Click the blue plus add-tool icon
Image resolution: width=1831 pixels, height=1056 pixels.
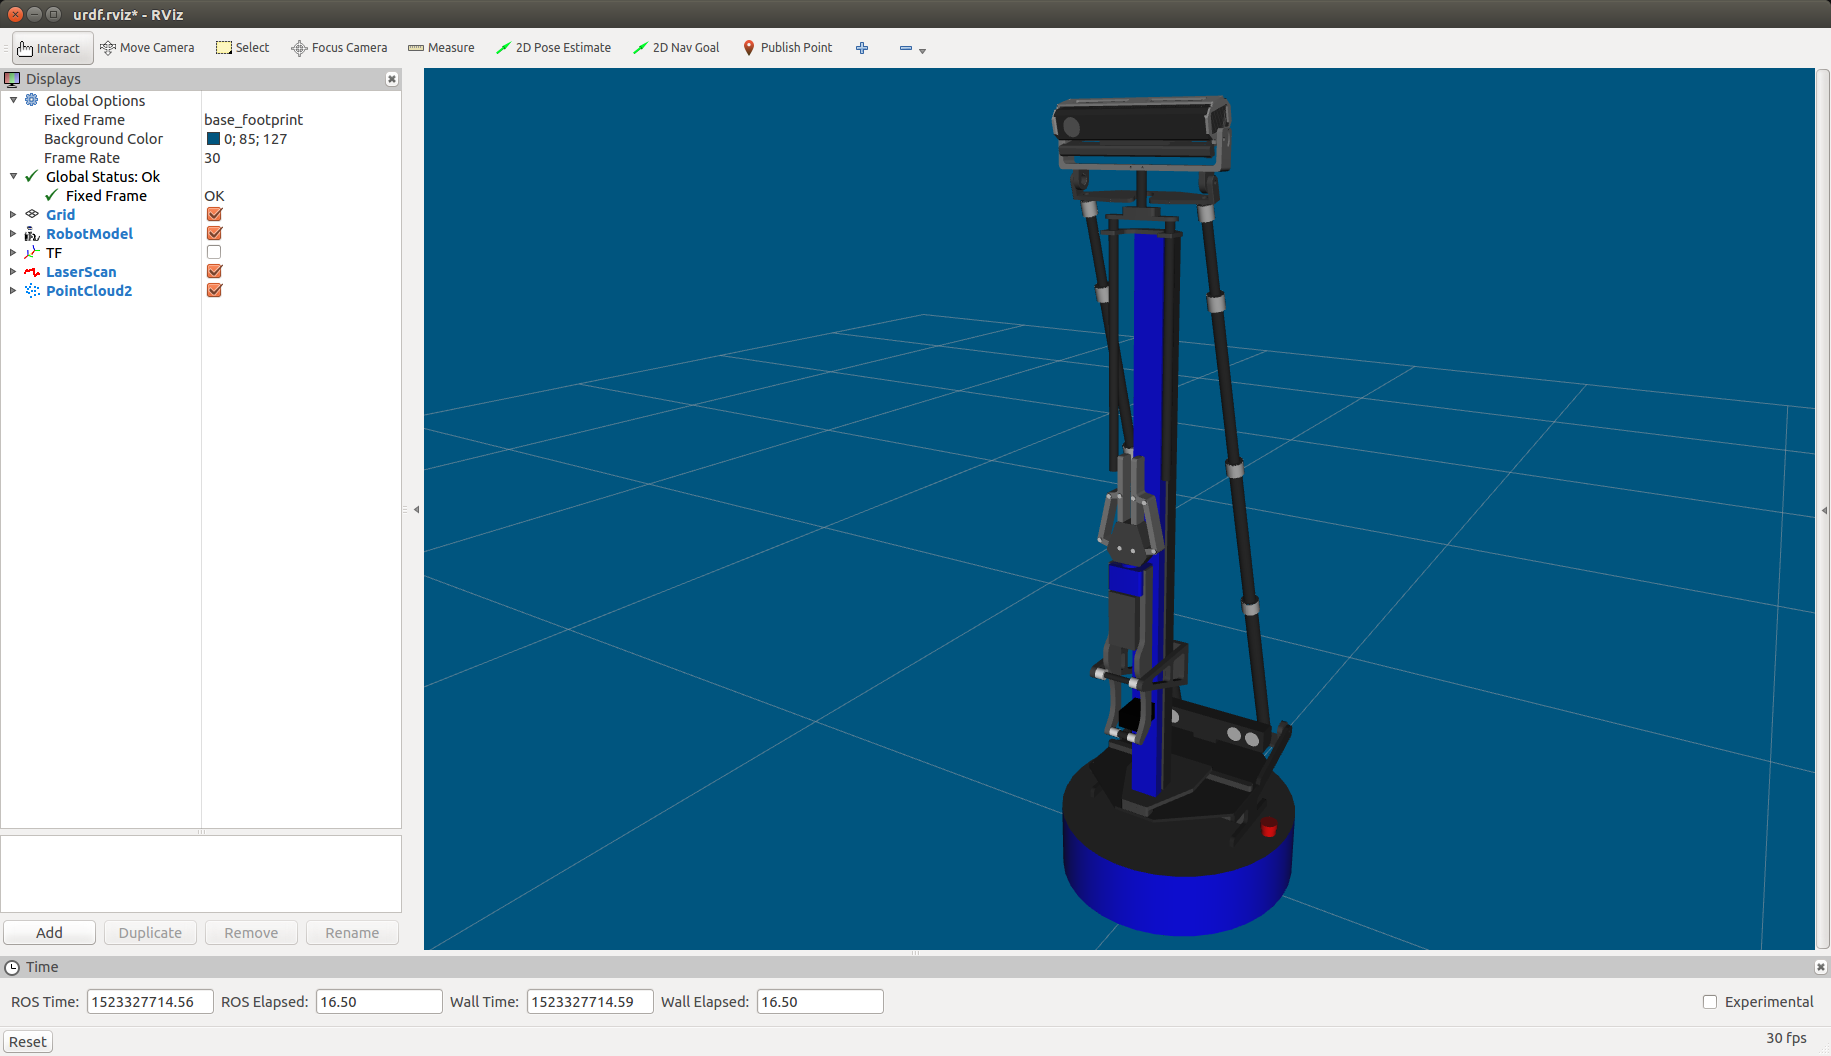pos(862,48)
